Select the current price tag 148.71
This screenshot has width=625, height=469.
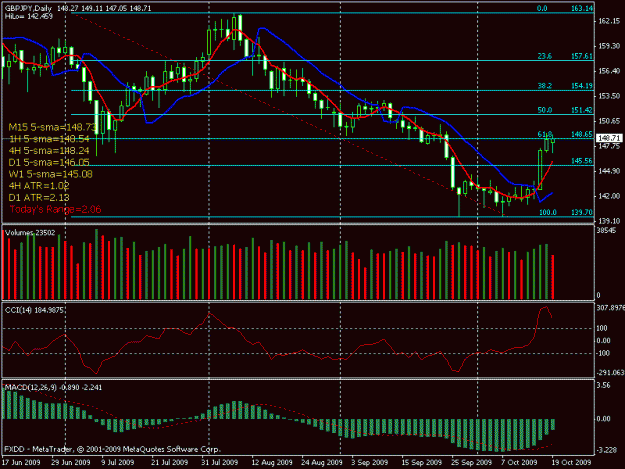[609, 138]
